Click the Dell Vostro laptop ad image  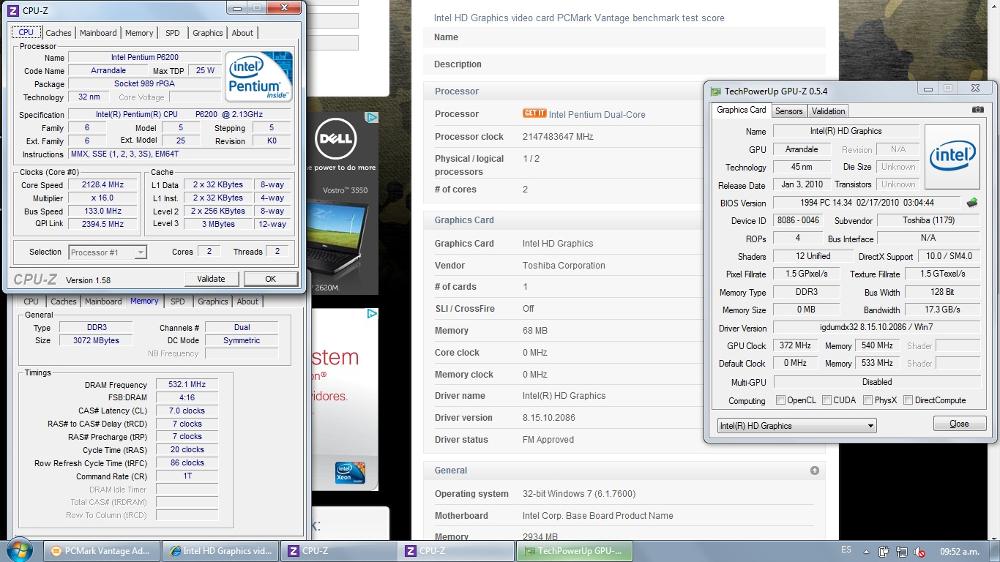336,237
